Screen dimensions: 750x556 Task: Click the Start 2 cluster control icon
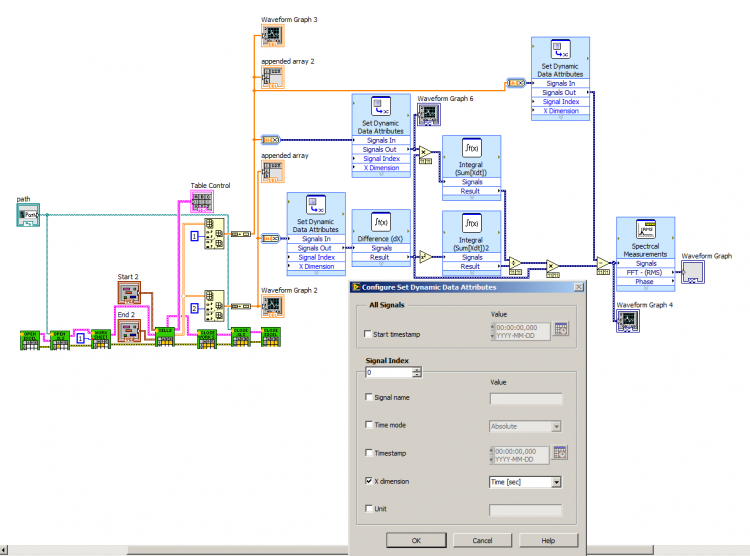pyautogui.click(x=129, y=293)
